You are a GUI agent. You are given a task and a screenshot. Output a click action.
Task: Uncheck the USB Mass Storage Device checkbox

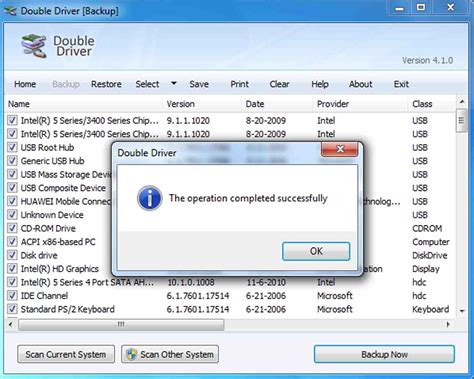[12, 174]
